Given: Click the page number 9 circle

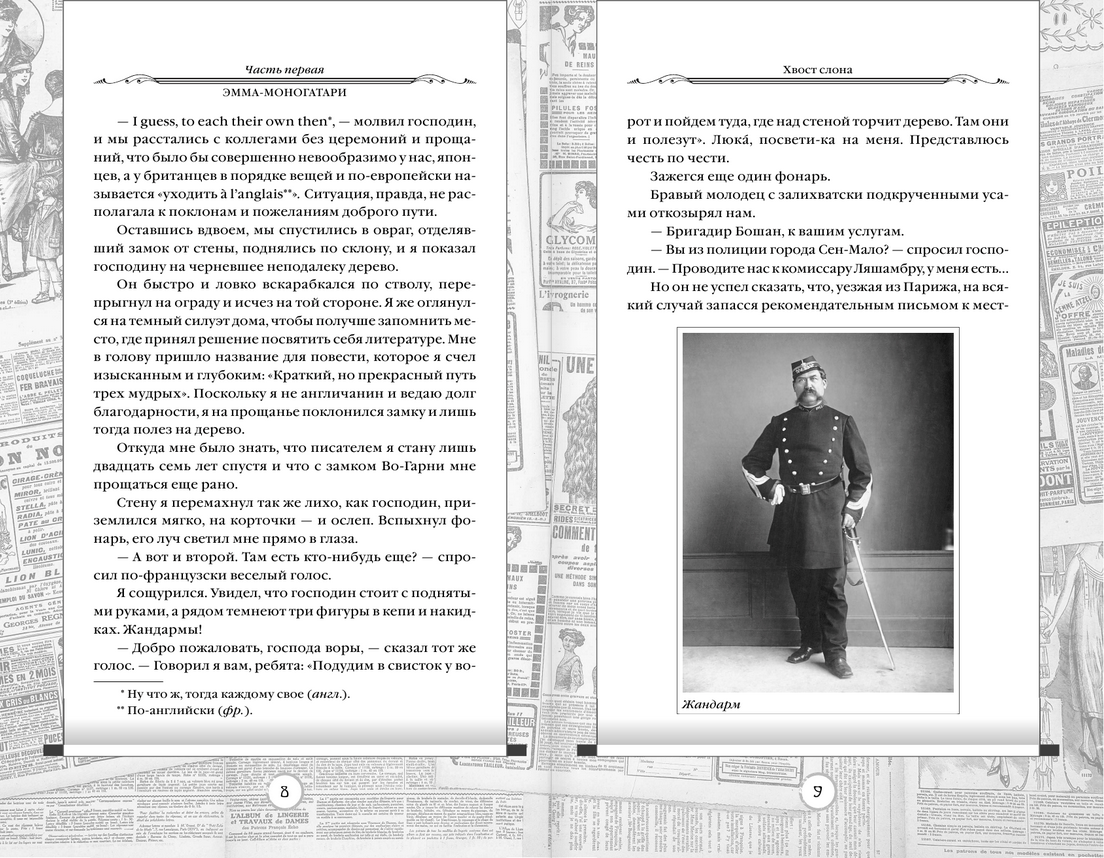Looking at the screenshot, I should click(x=817, y=793).
